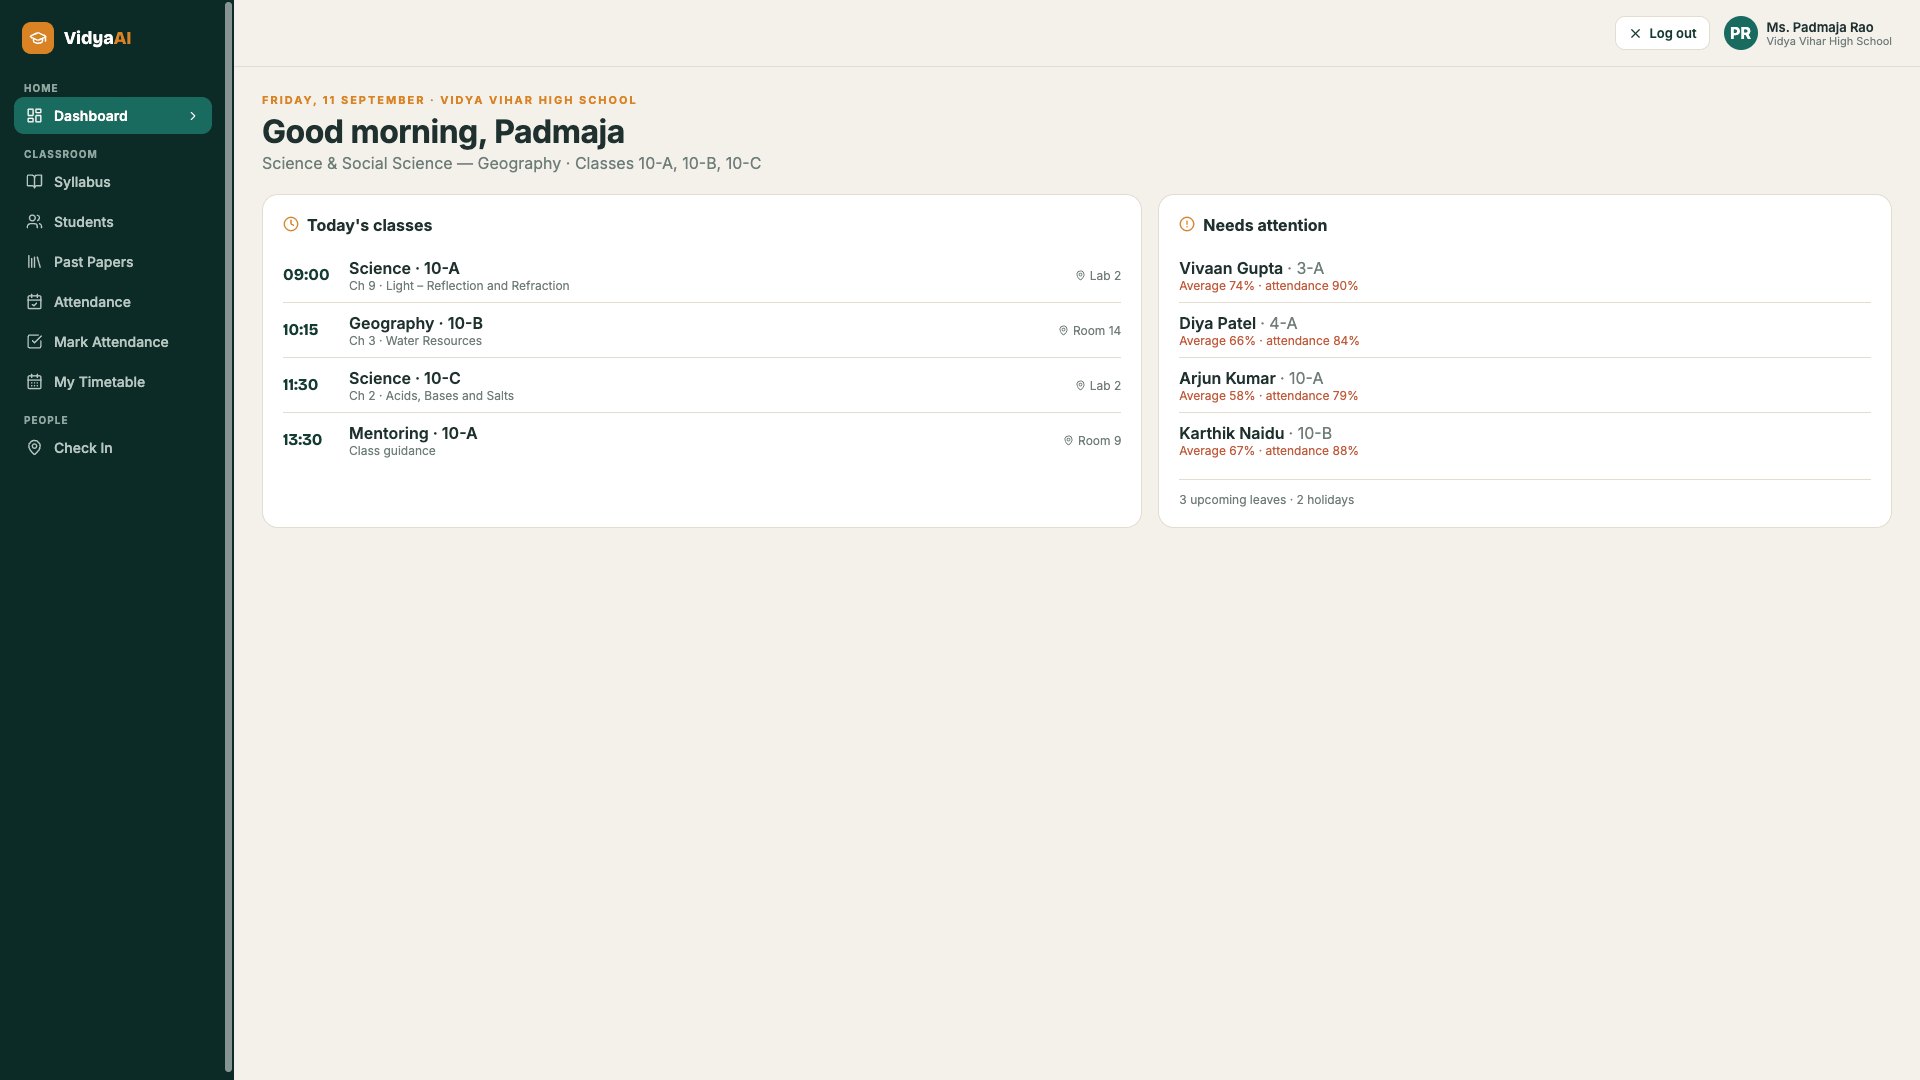This screenshot has height=1080, width=1920.
Task: Open My Timetable from sidebar
Action: [113, 382]
